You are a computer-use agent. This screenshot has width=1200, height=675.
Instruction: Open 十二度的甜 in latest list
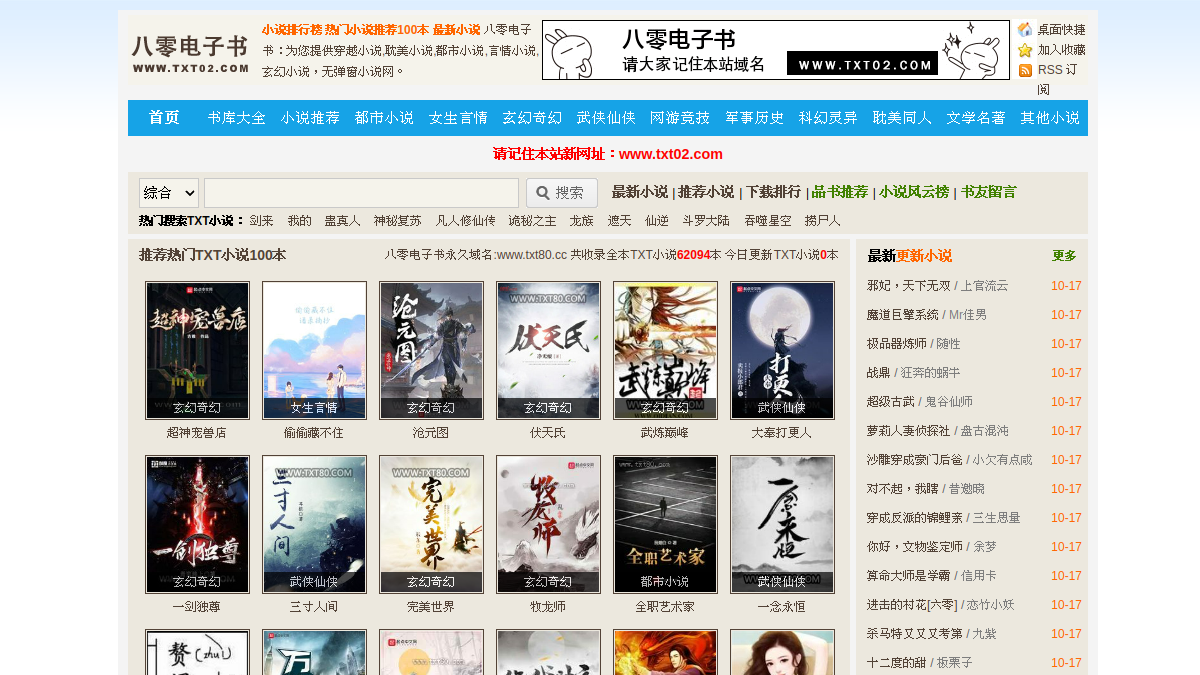click(x=897, y=663)
